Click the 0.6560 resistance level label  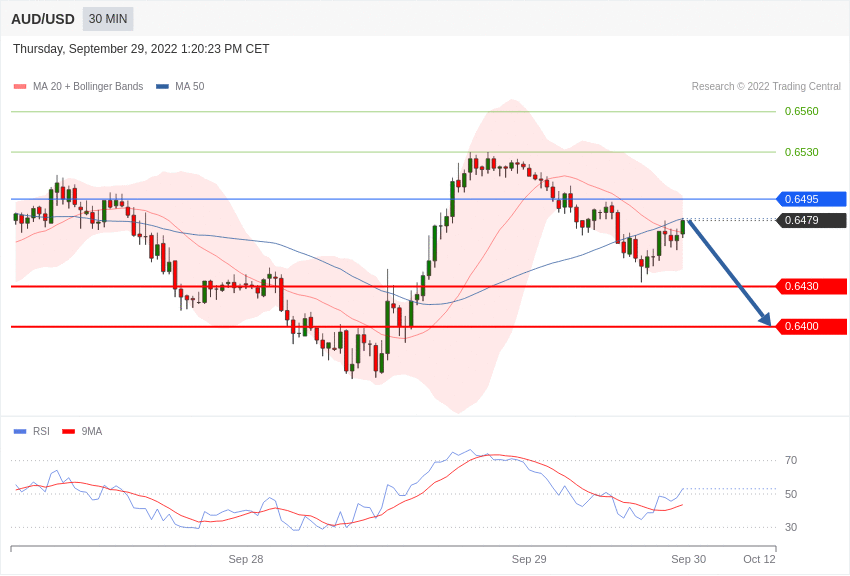point(801,111)
